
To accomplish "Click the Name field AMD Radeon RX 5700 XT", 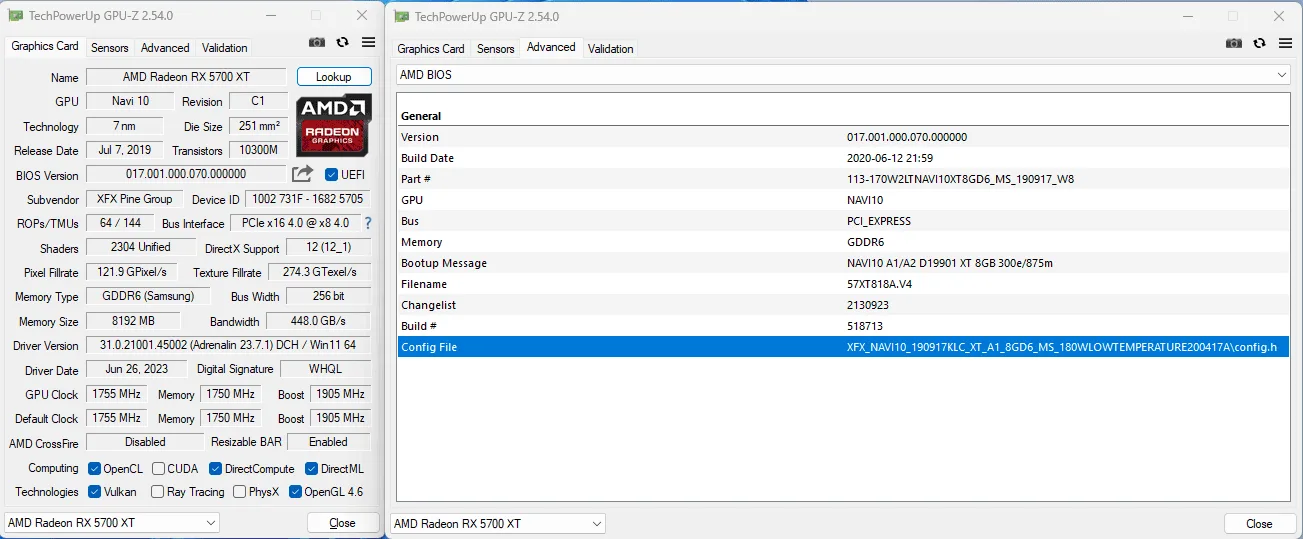I will pos(187,77).
